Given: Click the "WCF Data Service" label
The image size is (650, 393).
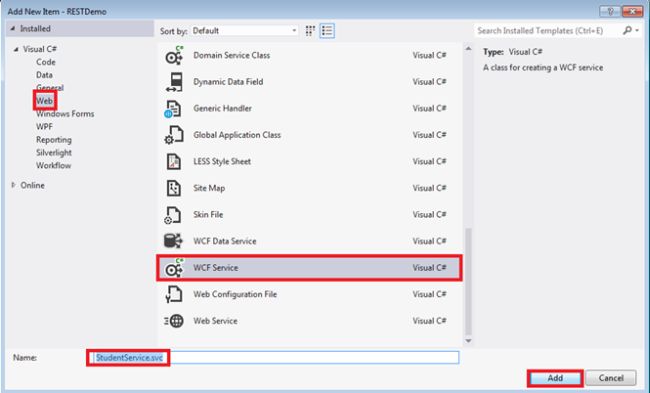Looking at the screenshot, I should click(225, 241).
